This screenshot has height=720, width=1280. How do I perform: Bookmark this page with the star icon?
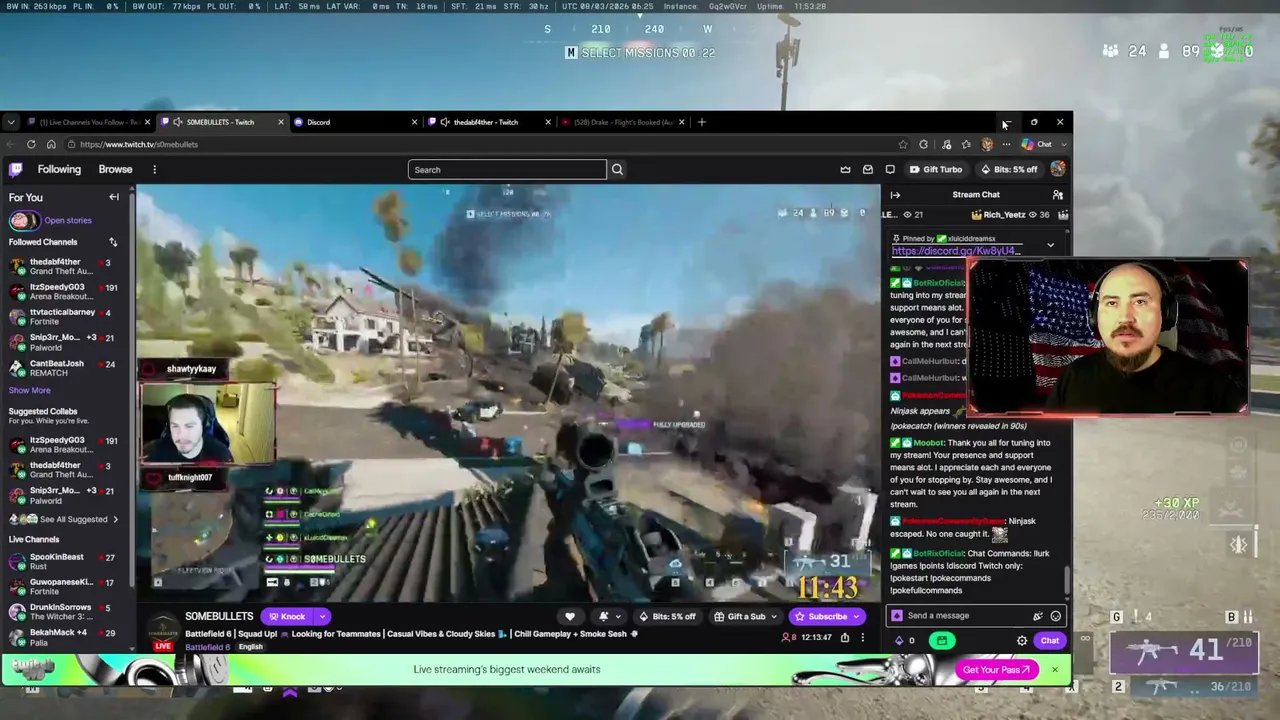[x=903, y=144]
